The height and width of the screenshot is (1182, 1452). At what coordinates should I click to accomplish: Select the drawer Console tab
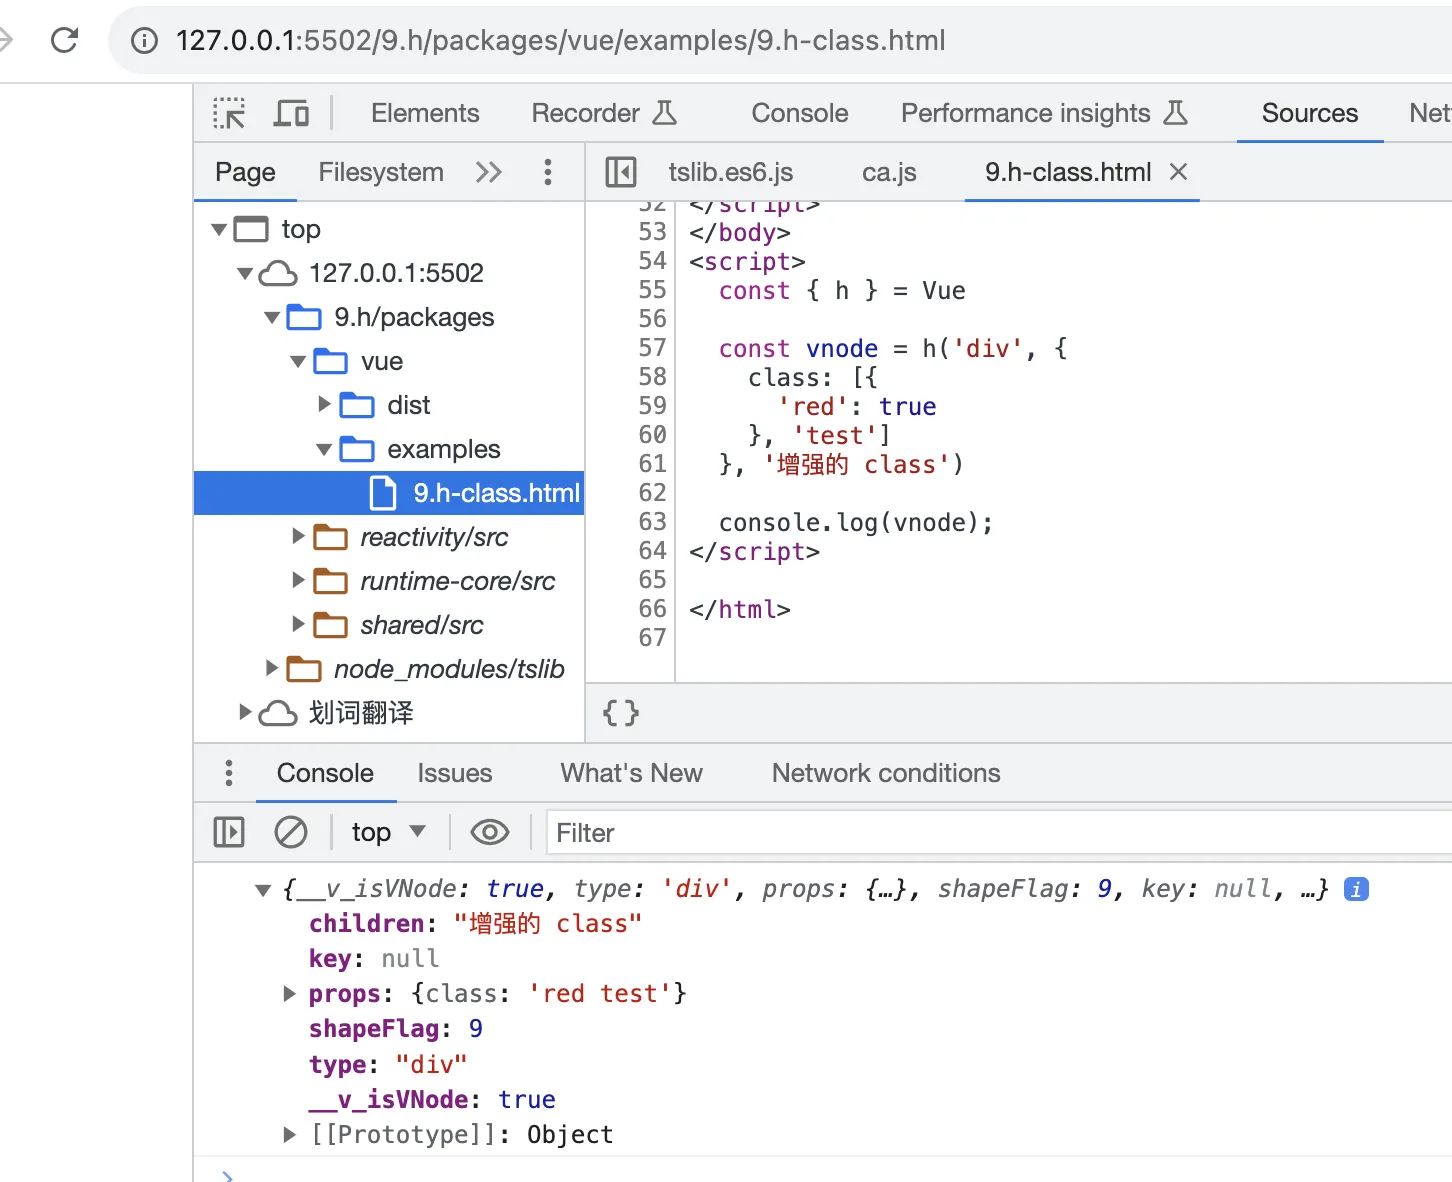pos(325,773)
